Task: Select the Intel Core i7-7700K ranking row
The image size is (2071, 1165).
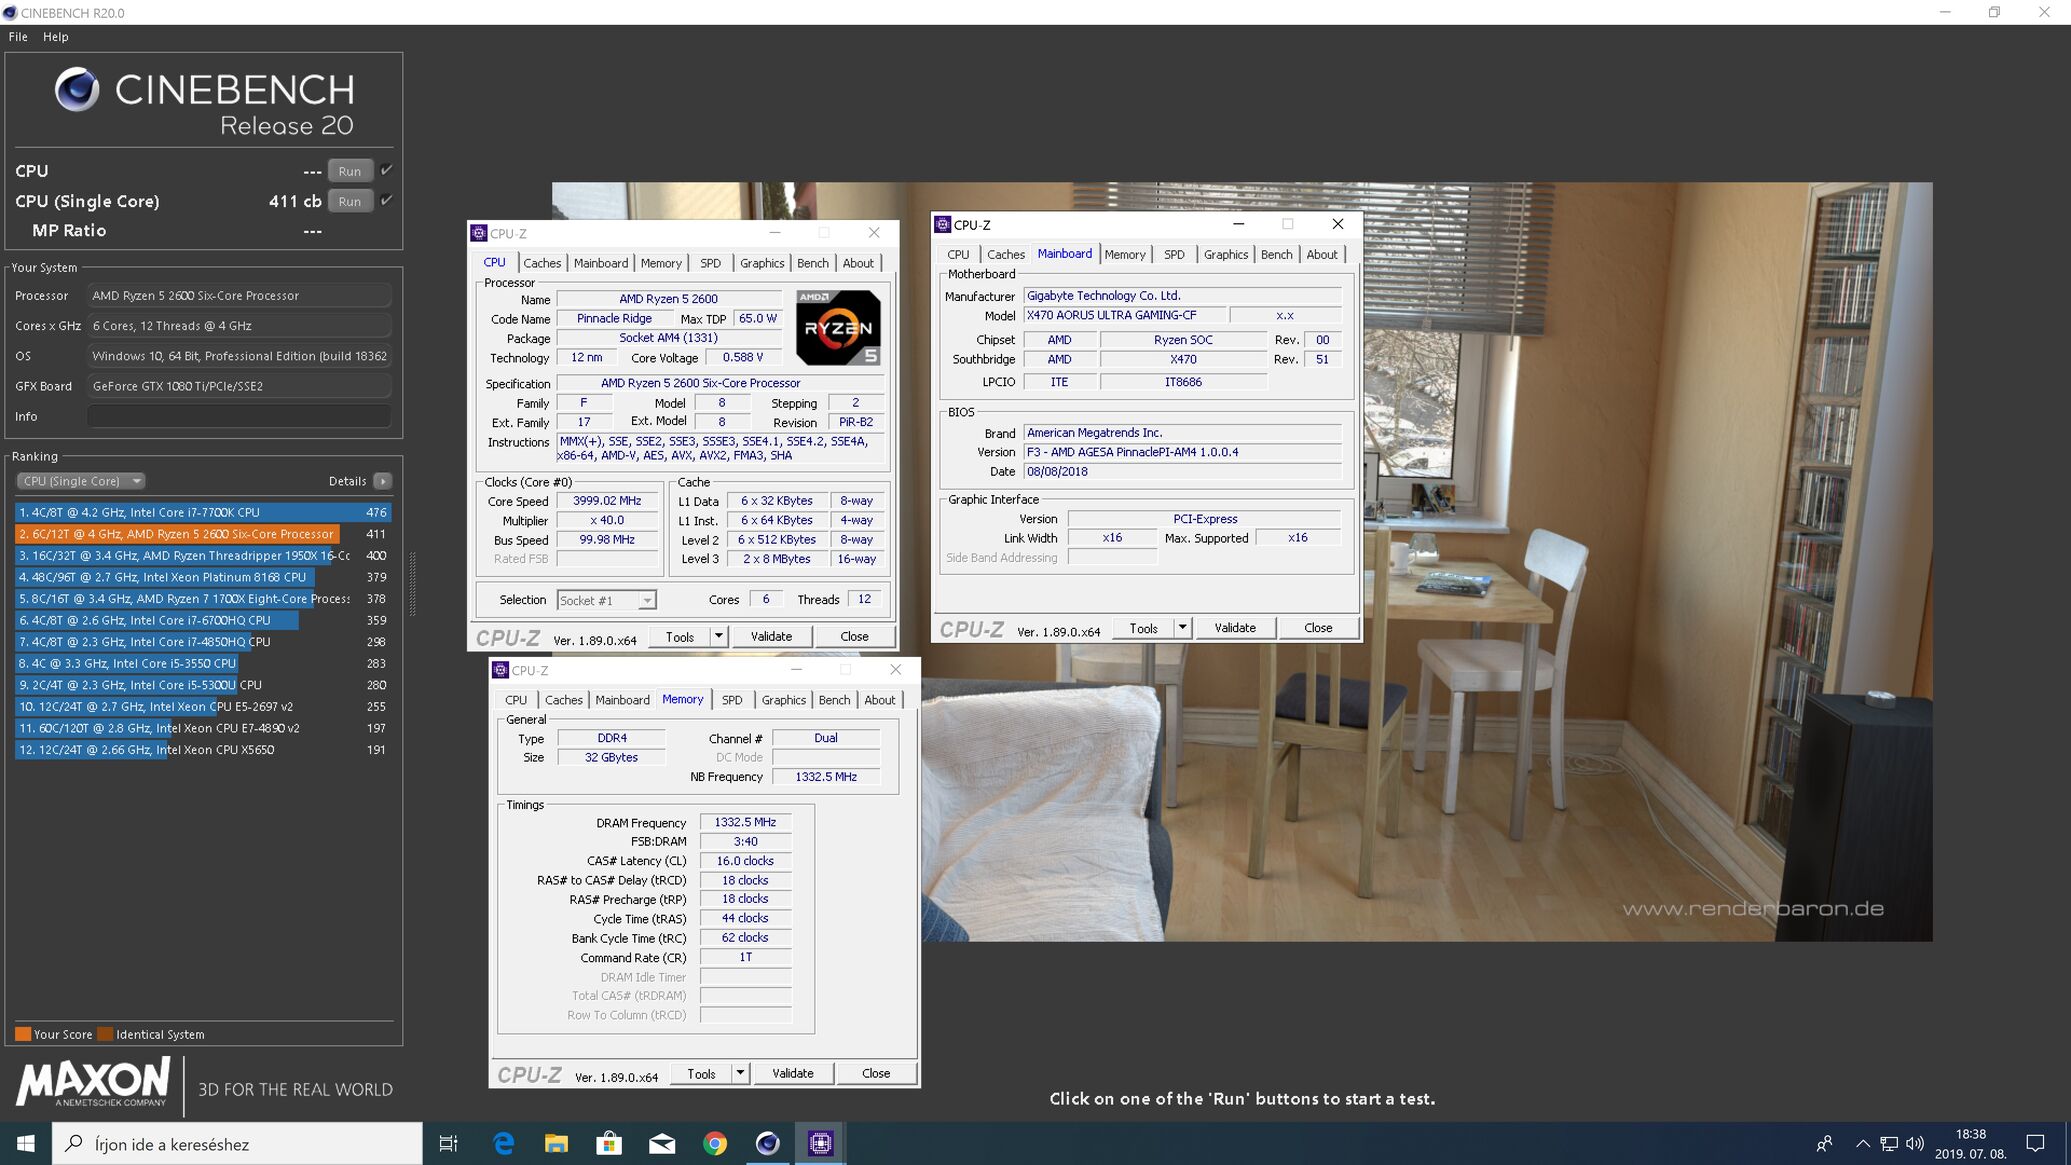Action: point(203,512)
